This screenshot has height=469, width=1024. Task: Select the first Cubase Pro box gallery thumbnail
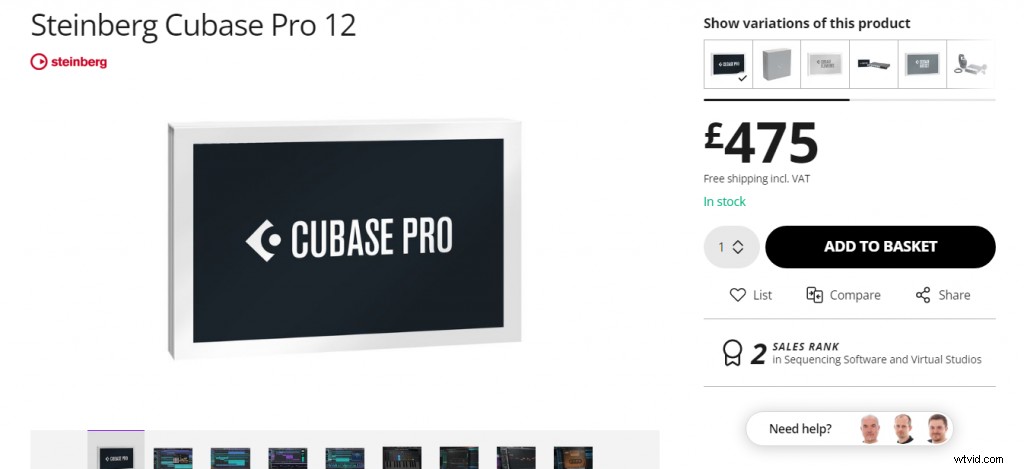coord(116,454)
